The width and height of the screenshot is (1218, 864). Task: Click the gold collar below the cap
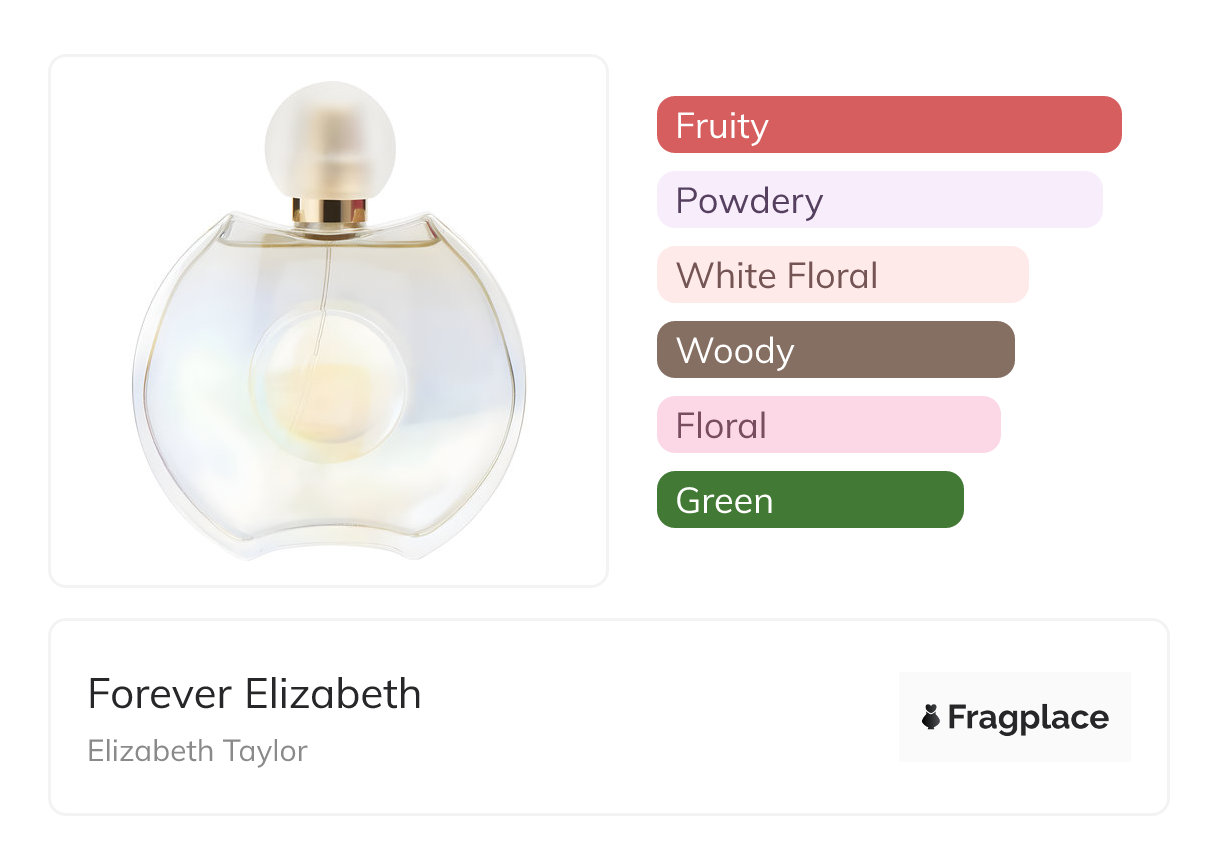pos(329,211)
